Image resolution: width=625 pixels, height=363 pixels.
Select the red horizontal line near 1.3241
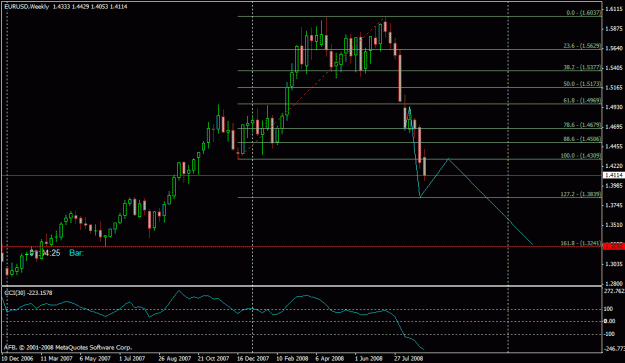point(302,247)
